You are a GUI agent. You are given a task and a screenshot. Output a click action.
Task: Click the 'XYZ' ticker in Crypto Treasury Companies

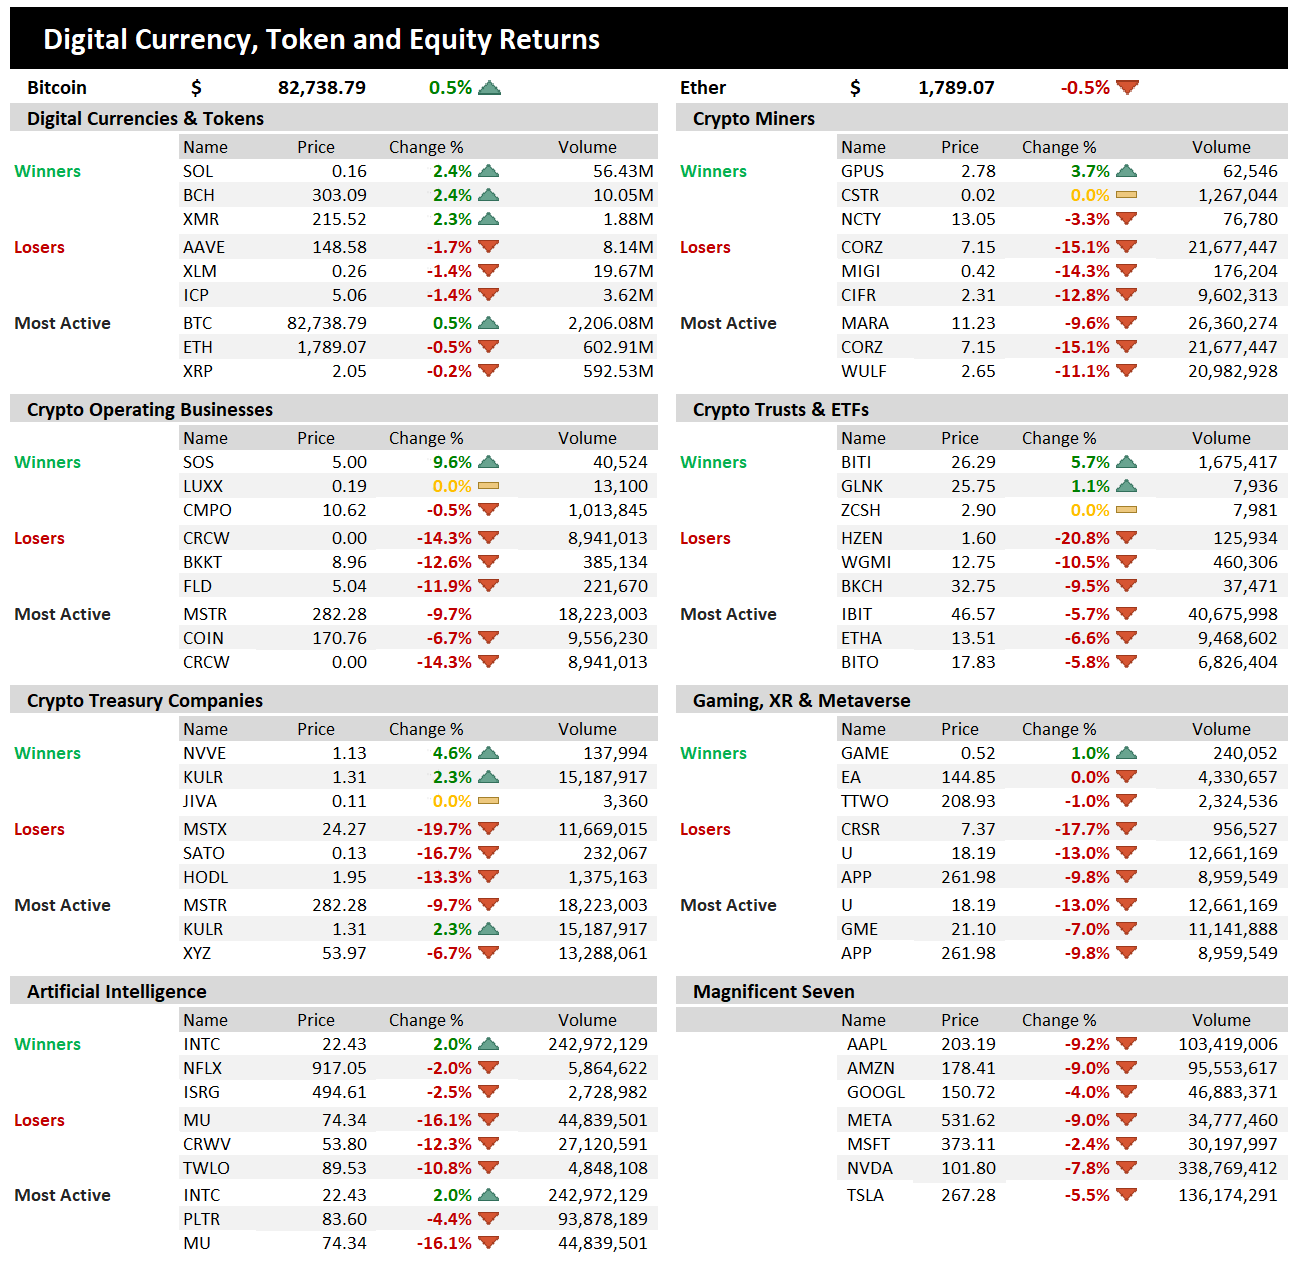(197, 953)
